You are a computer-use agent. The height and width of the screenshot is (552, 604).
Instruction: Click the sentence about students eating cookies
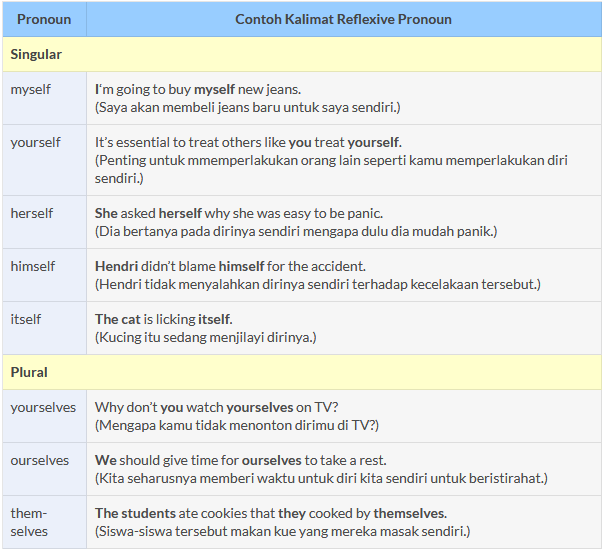tap(271, 513)
